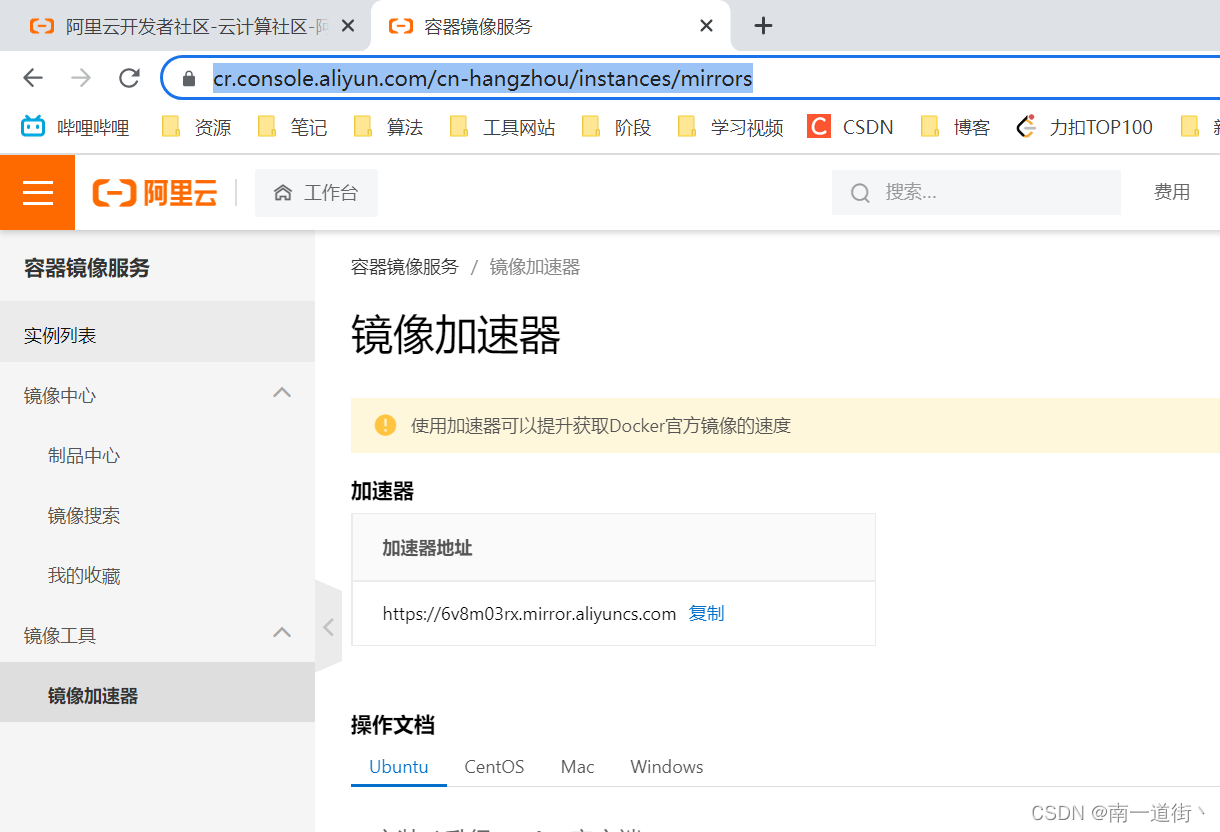This screenshot has width=1220, height=832.
Task: Collapse the sidebar with the arrow handle
Action: click(328, 627)
